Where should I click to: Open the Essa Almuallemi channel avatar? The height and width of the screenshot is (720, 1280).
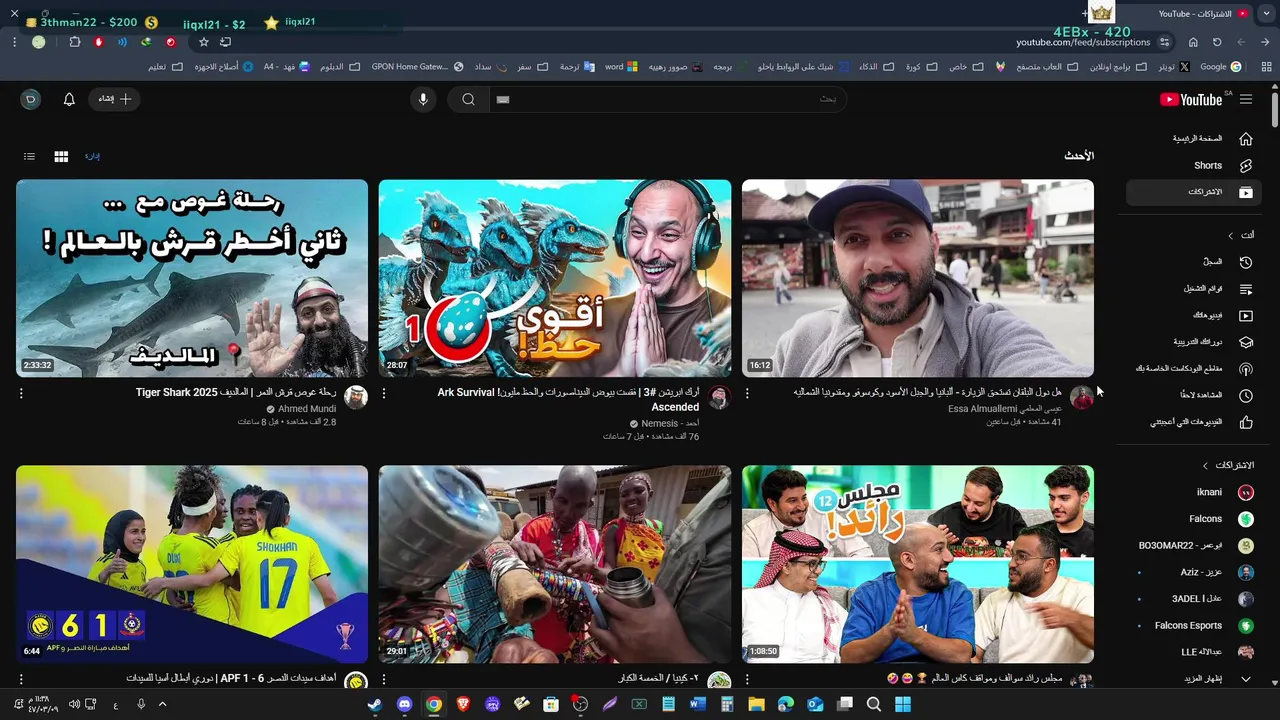(x=1082, y=397)
